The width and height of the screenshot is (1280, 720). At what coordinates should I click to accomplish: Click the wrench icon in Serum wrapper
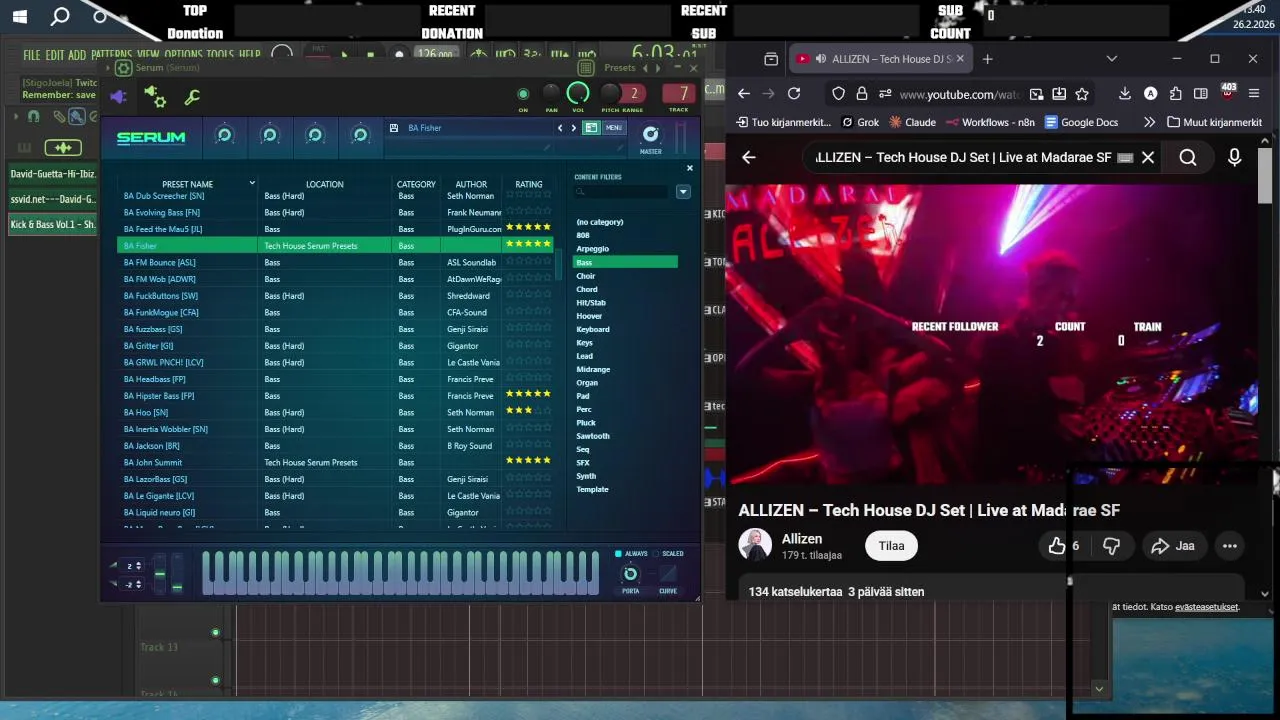coord(192,97)
